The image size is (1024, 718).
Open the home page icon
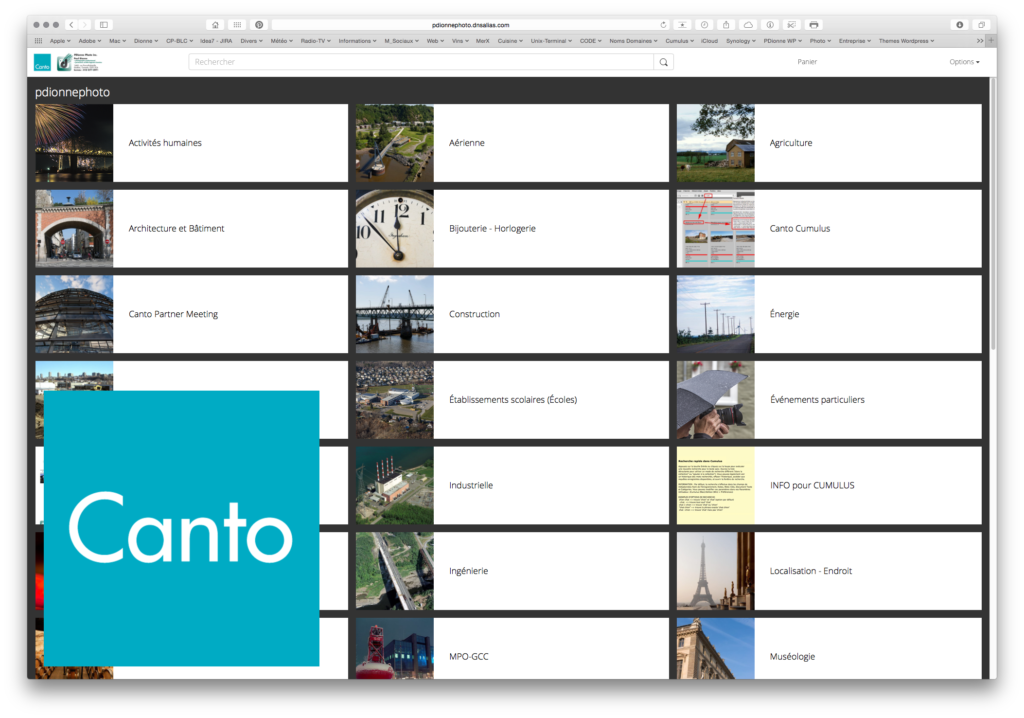(216, 25)
